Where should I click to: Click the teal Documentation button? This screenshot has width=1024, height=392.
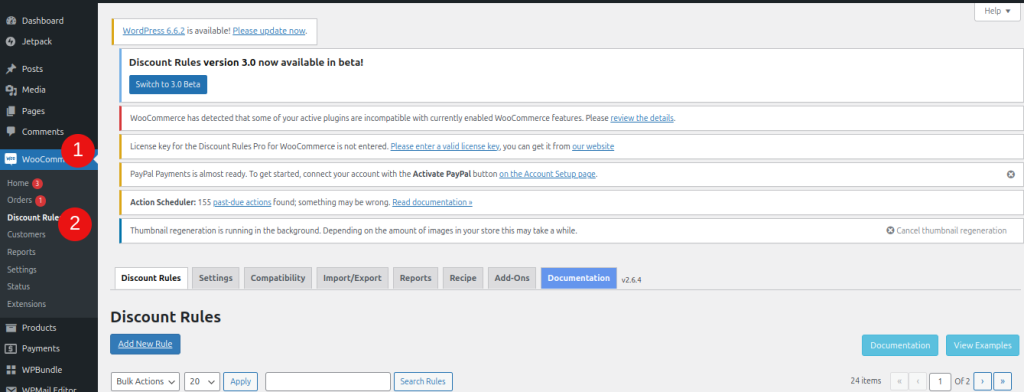[x=900, y=346]
